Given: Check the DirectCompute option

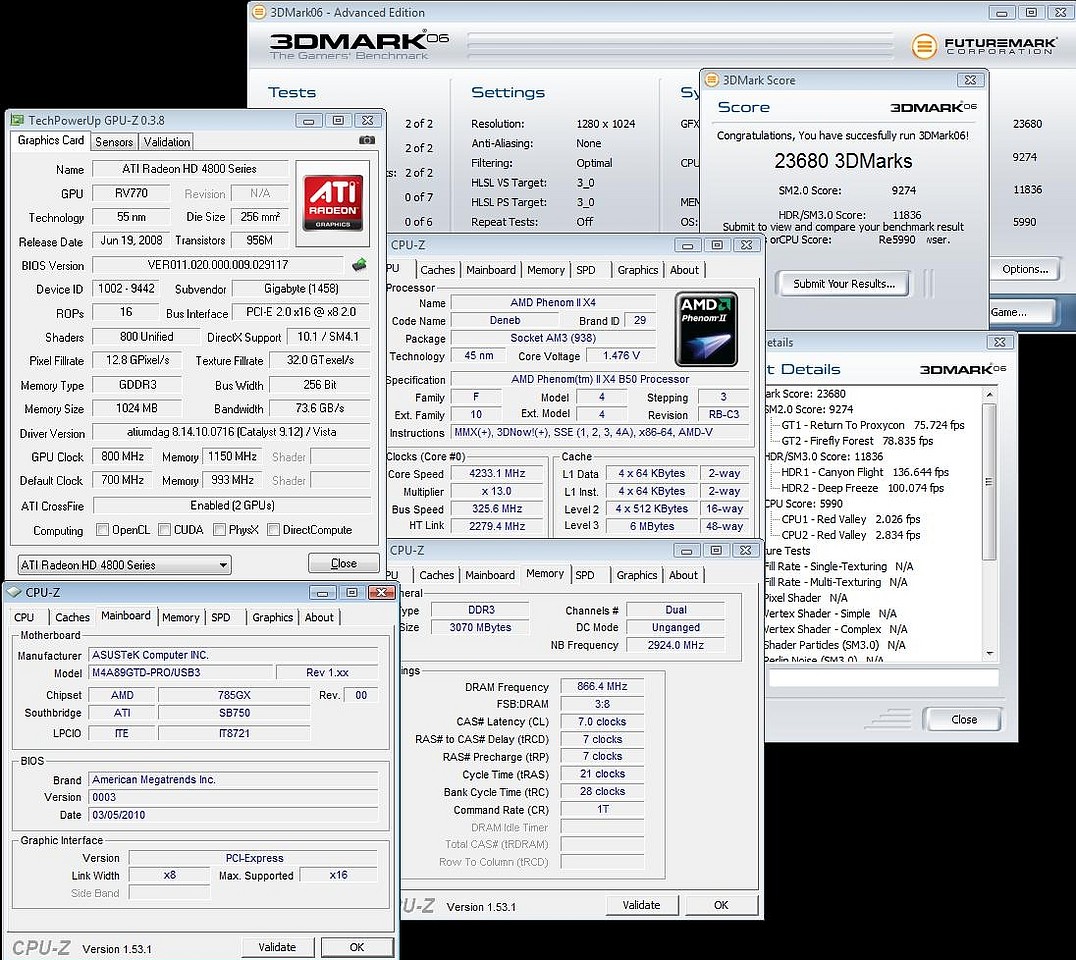Looking at the screenshot, I should (x=273, y=530).
